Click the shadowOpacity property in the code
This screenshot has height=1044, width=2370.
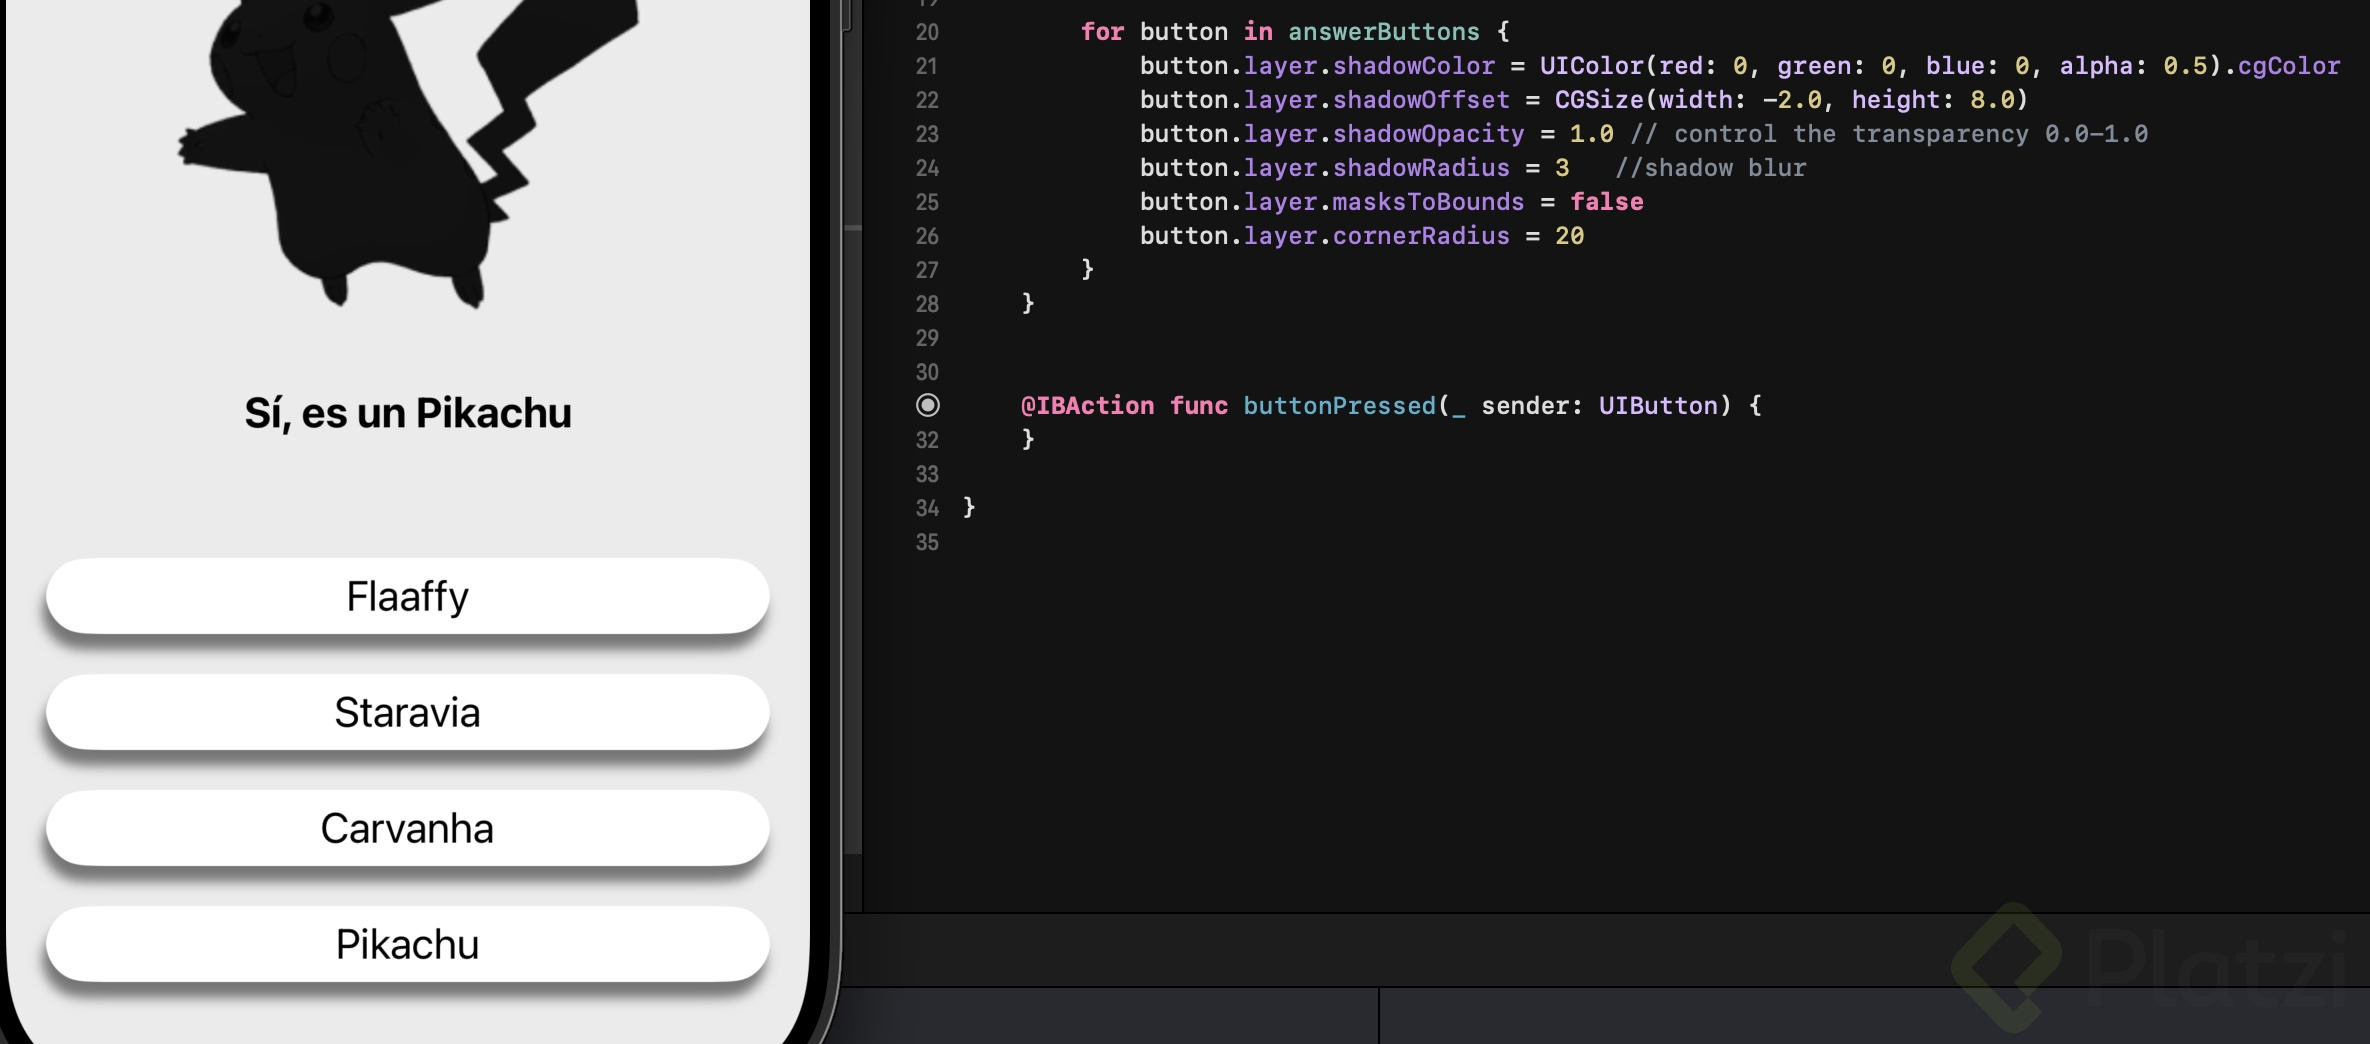point(1429,134)
